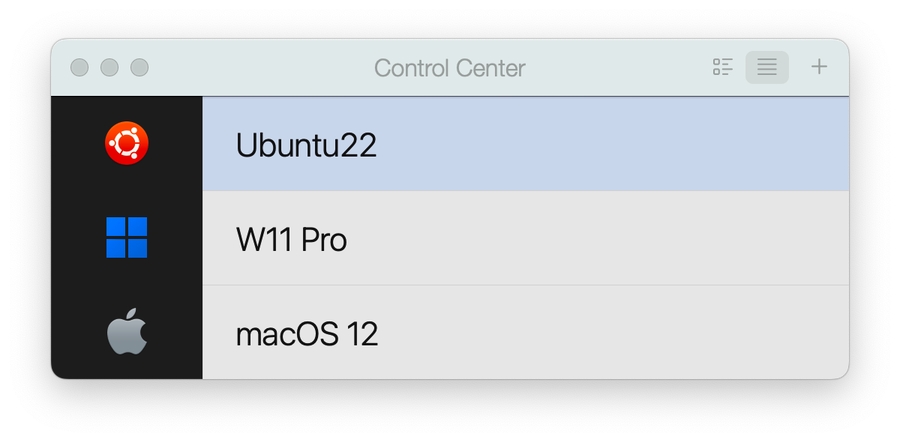Click dark sidebar between Windows and Apple icons
This screenshot has height=442, width=900.
click(127, 283)
